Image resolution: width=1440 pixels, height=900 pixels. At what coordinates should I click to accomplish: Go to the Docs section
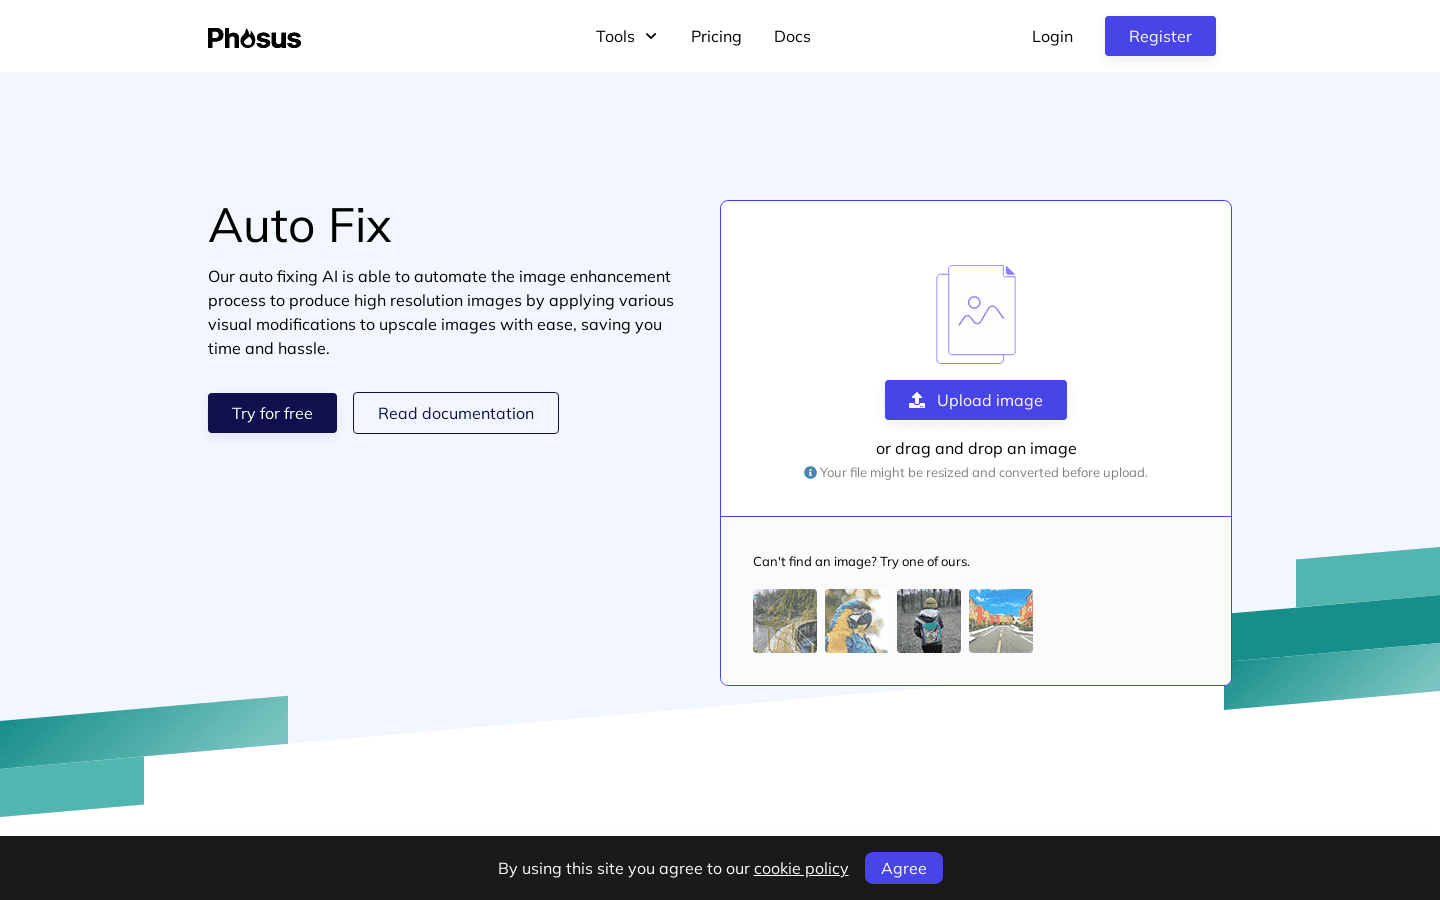click(x=792, y=36)
